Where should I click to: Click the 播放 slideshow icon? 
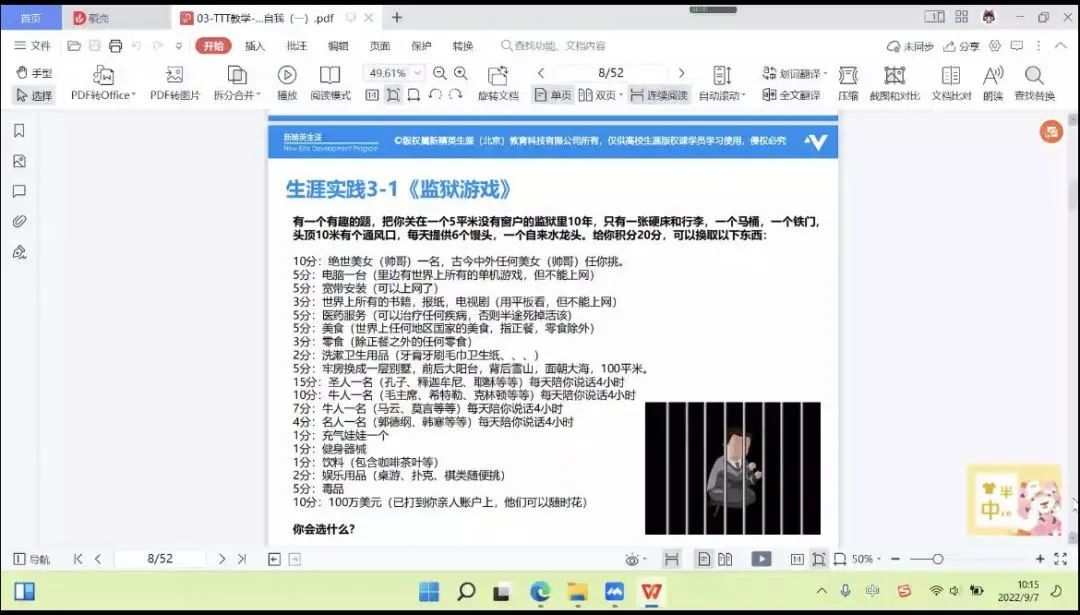point(287,75)
